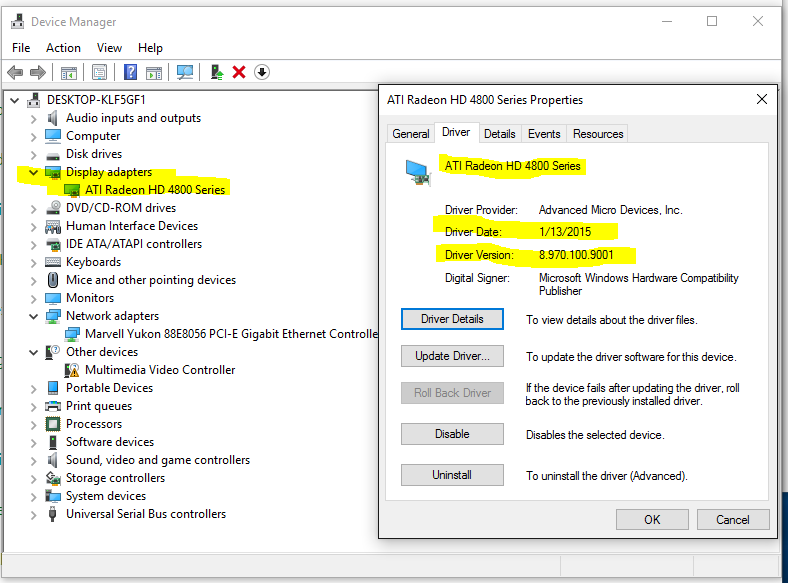Select the Driver tab
The height and width of the screenshot is (583, 788).
456,132
